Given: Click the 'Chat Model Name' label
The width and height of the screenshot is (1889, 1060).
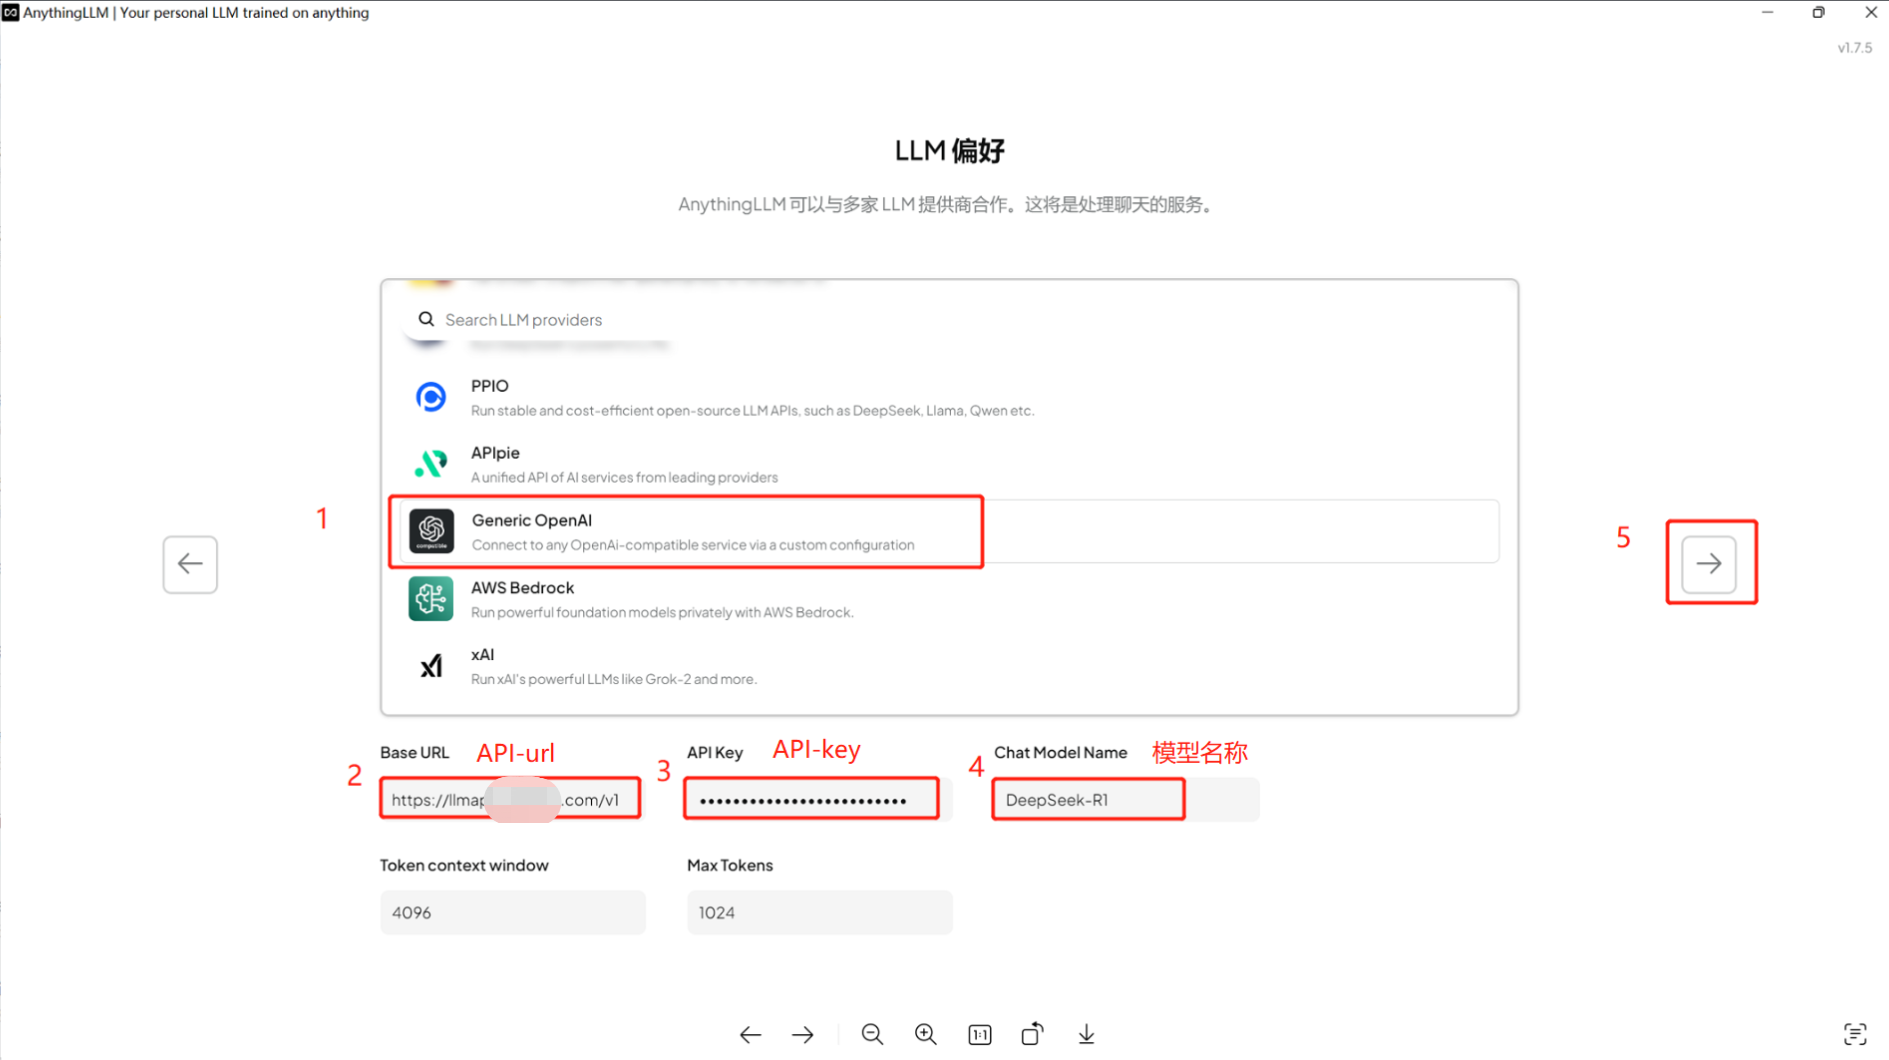Looking at the screenshot, I should [1060, 752].
